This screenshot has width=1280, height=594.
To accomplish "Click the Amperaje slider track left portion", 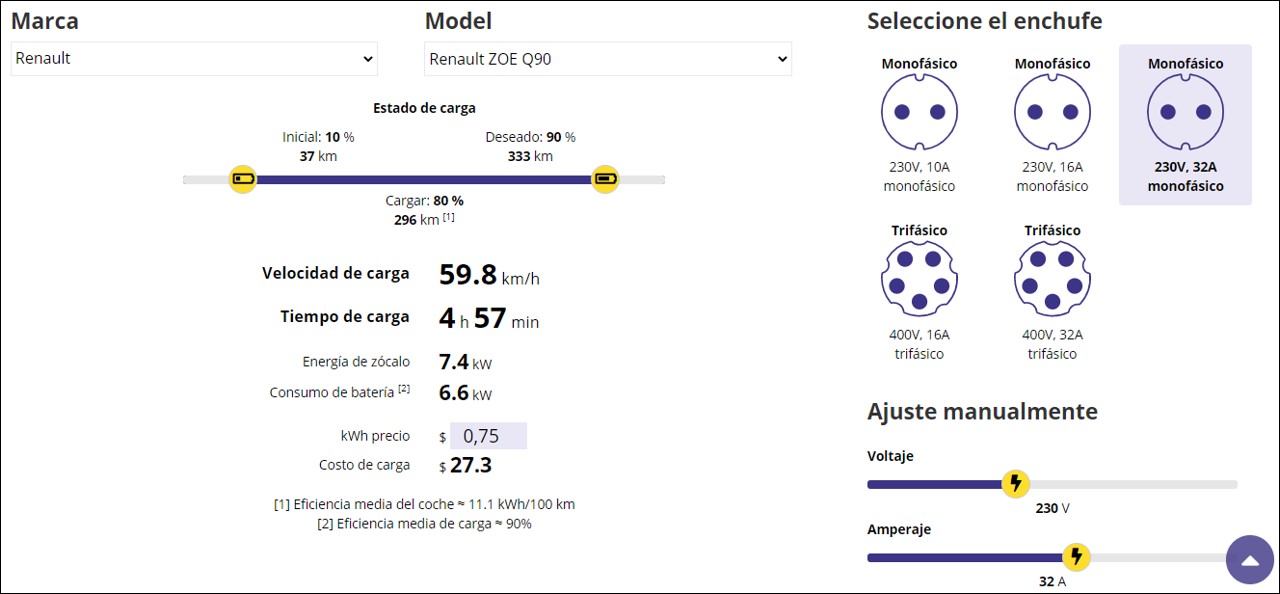I will 930,557.
